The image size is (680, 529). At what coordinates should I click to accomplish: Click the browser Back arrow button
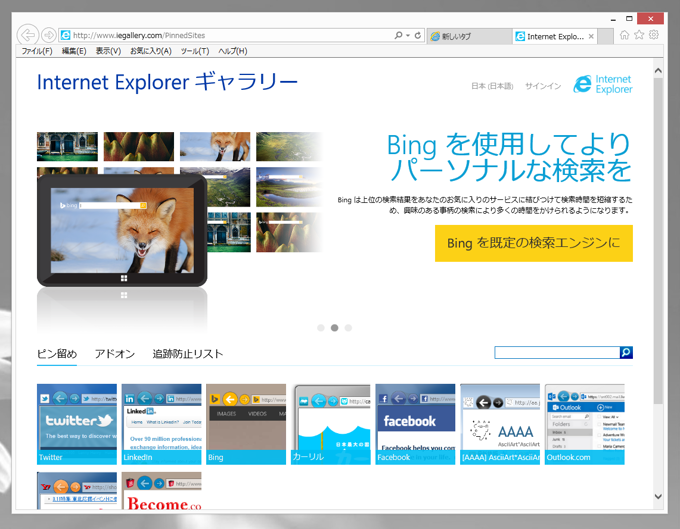pyautogui.click(x=28, y=35)
